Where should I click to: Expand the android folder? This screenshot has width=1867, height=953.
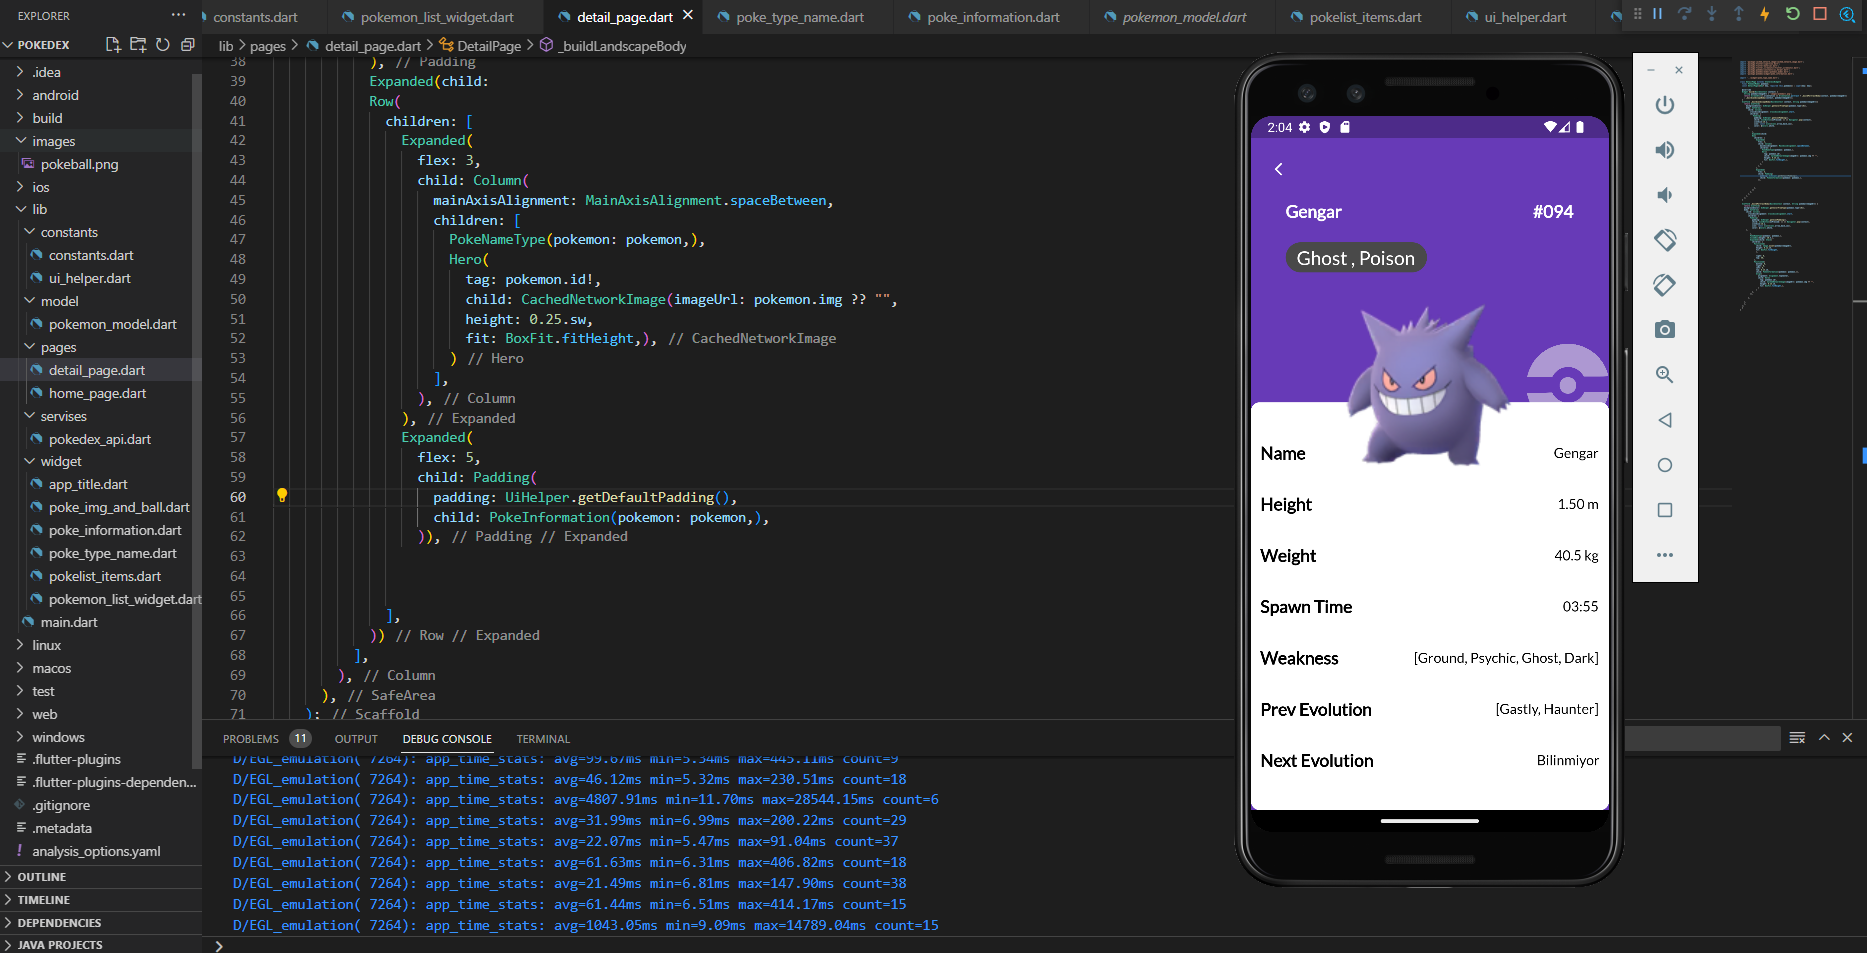point(55,95)
